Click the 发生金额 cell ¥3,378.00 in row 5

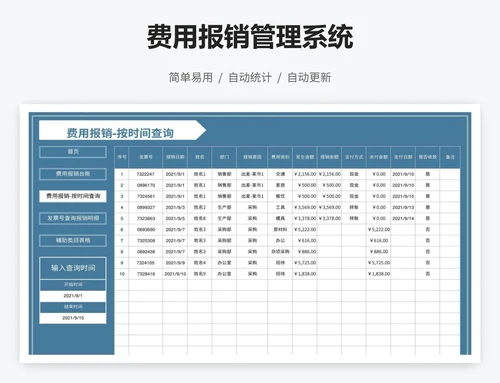(305, 218)
